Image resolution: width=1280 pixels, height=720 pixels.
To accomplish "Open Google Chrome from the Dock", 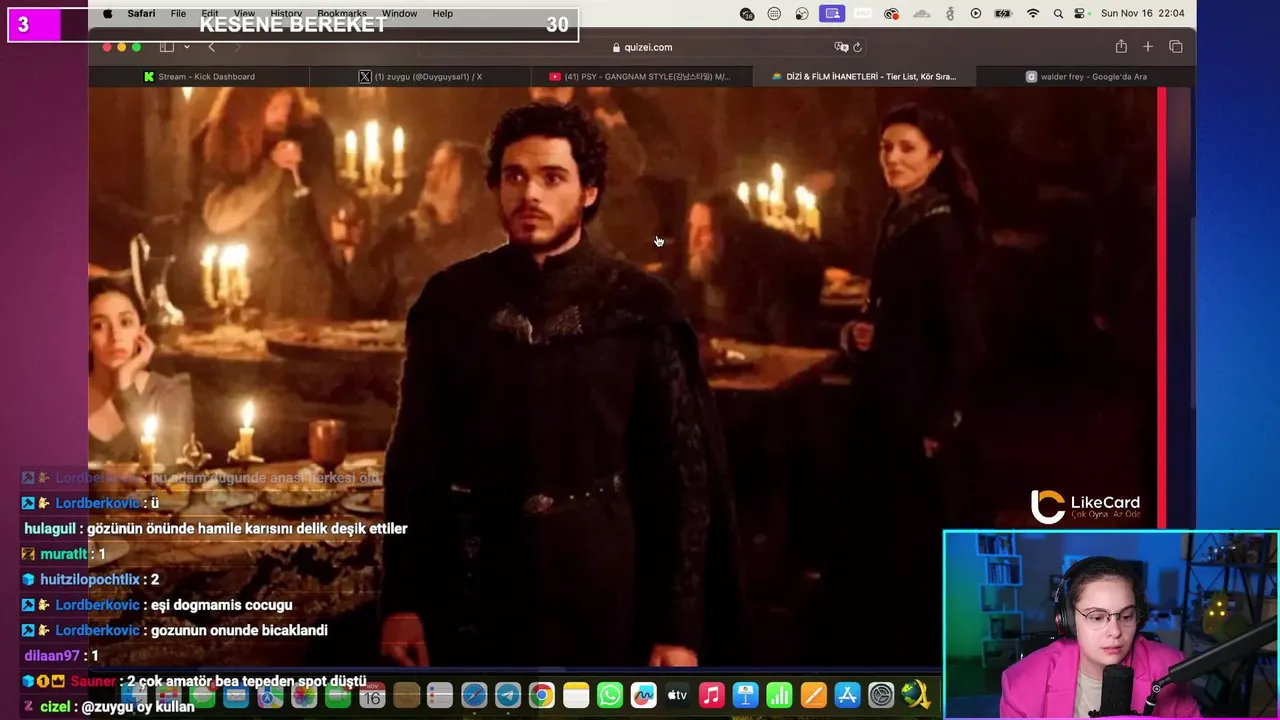I will point(541,695).
